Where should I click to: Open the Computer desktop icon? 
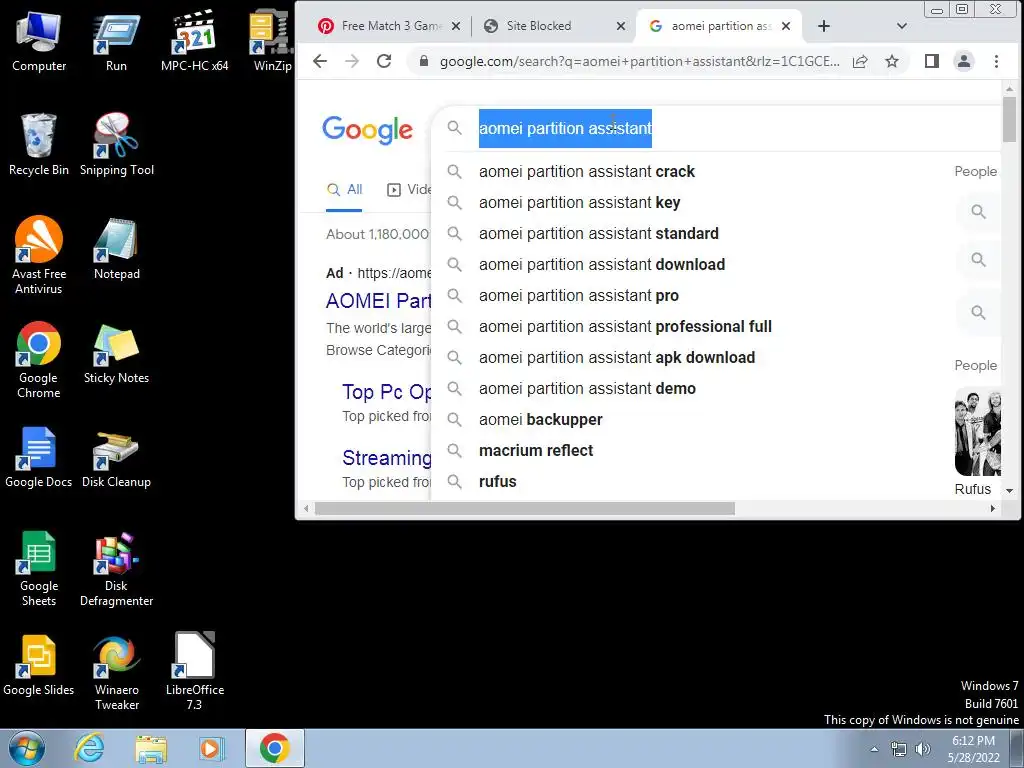[x=39, y=42]
